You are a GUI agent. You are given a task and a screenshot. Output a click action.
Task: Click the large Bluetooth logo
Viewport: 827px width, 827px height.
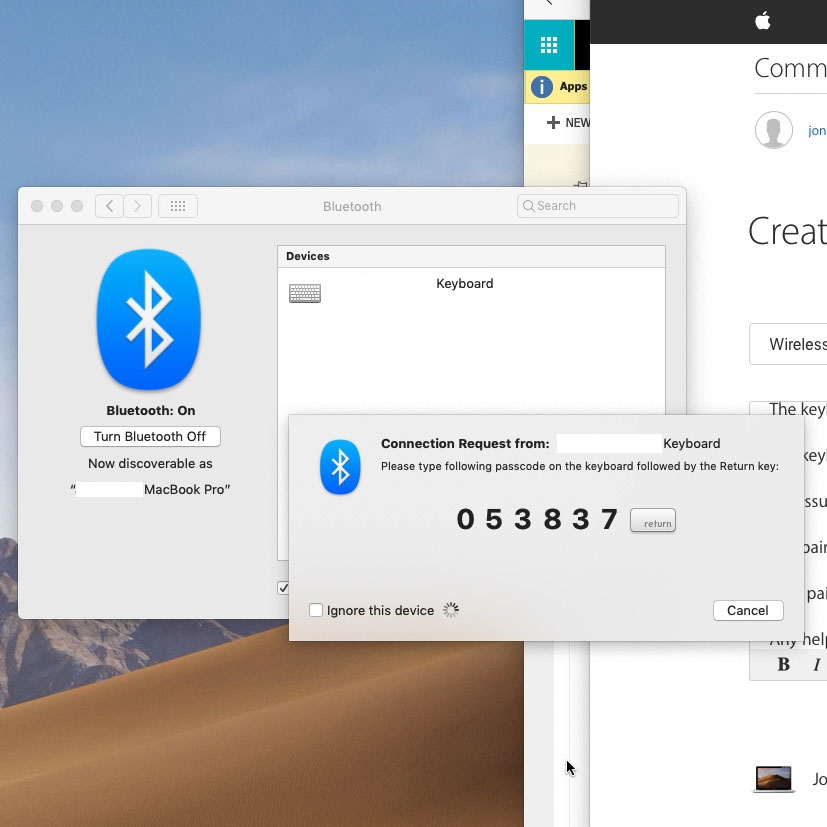(149, 320)
